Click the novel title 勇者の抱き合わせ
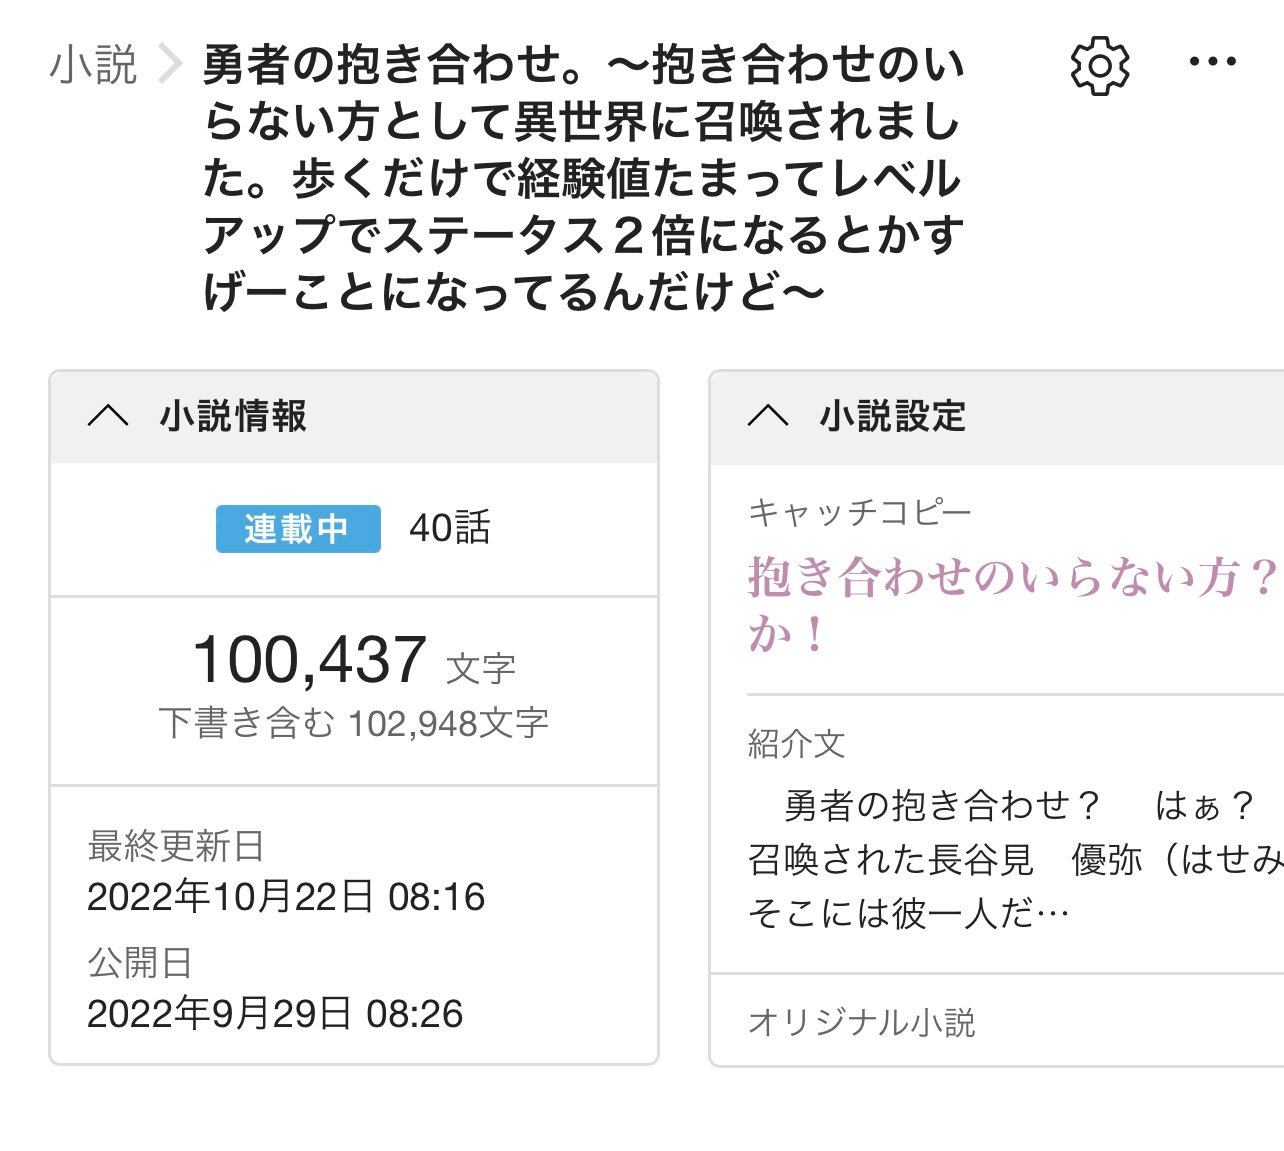This screenshot has width=1284, height=1151. pos(583,178)
